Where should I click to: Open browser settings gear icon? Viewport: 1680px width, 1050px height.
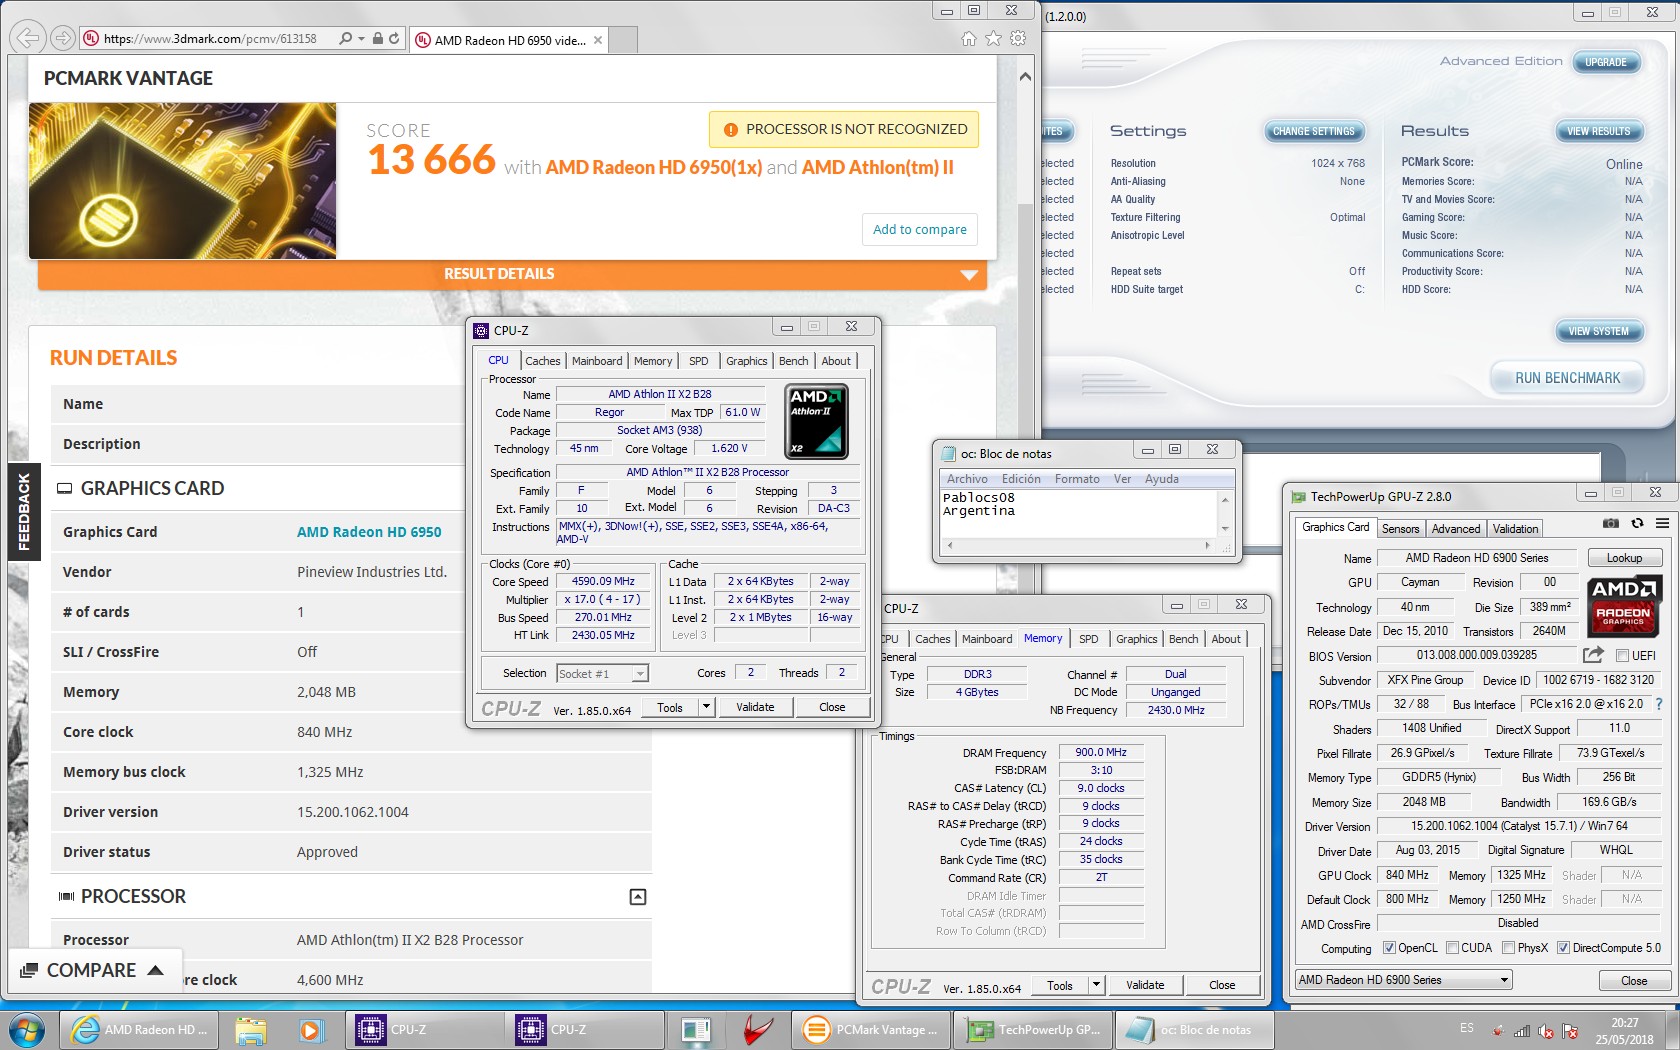coord(1018,38)
